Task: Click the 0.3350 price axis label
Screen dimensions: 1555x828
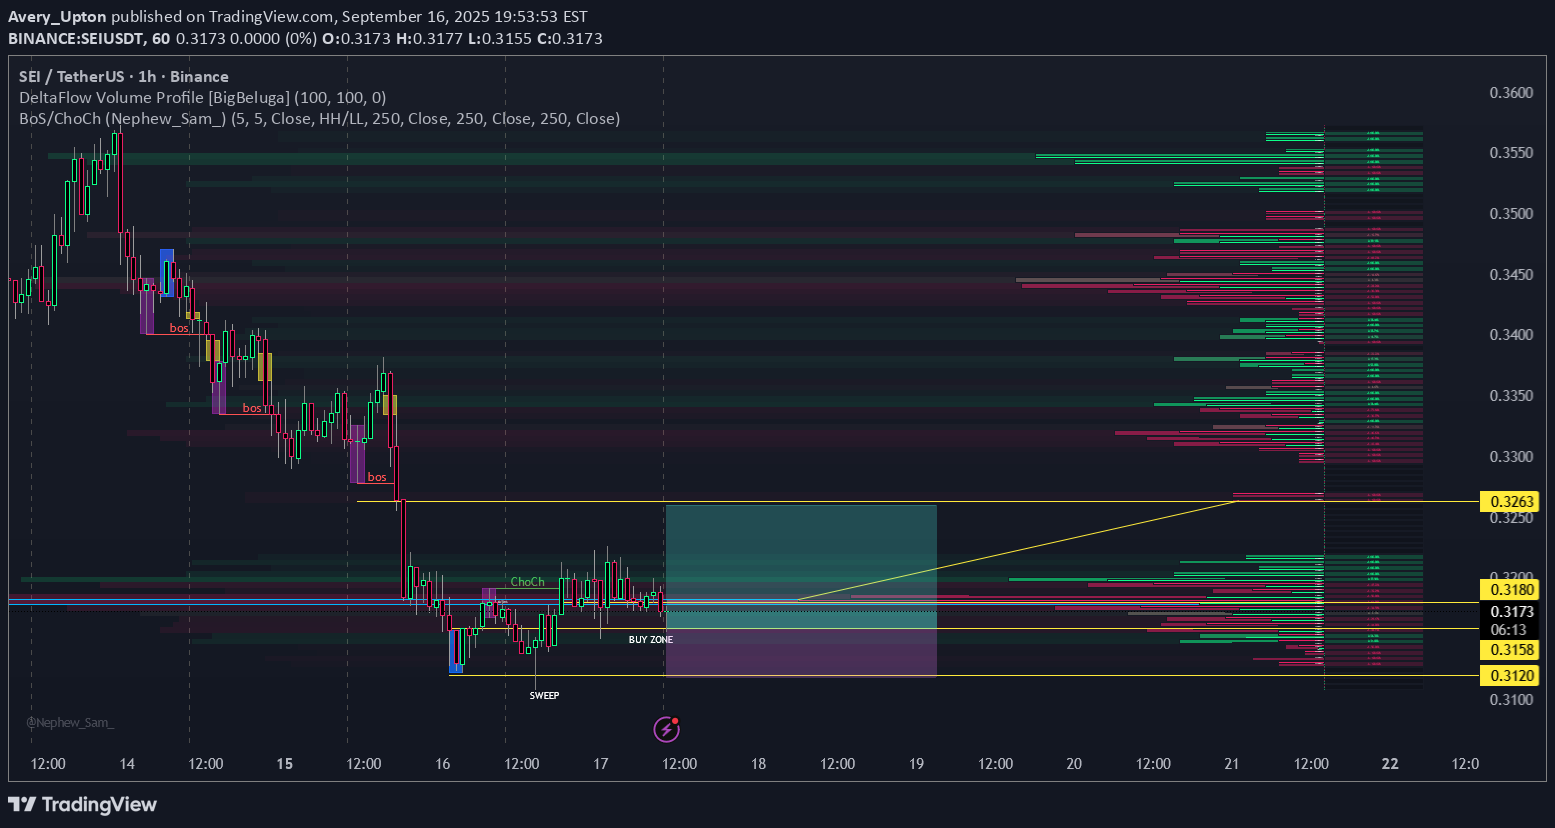Action: (x=1511, y=396)
